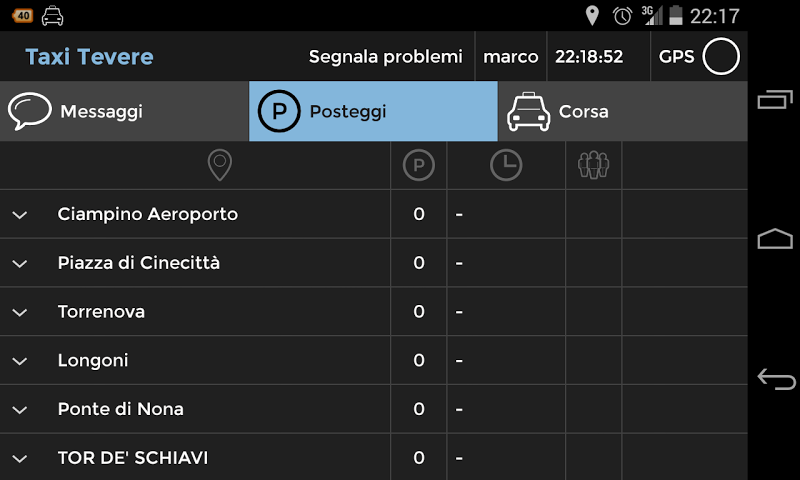
Task: Expand the Piazza di Cinecittà row
Action: pyautogui.click(x=19, y=263)
